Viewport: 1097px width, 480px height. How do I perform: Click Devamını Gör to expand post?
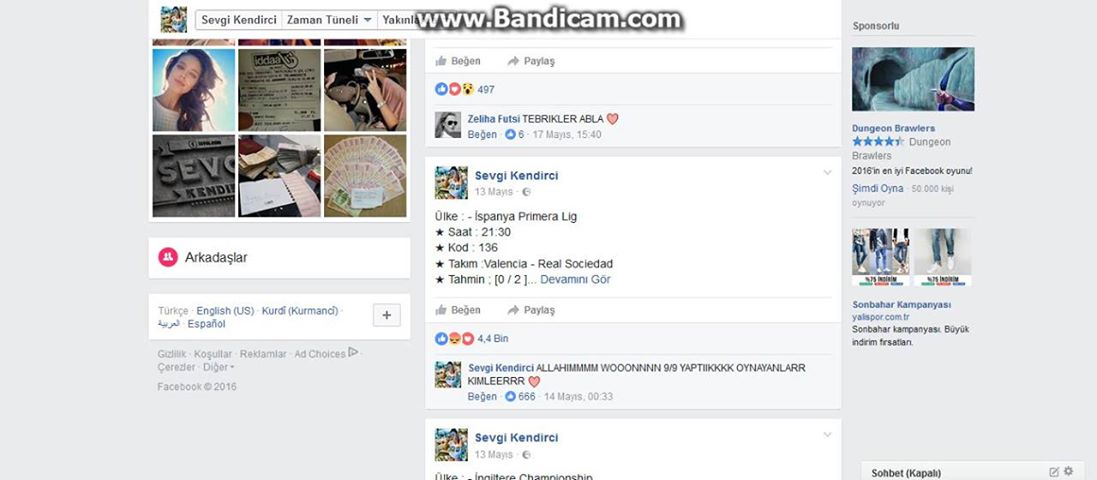click(575, 280)
